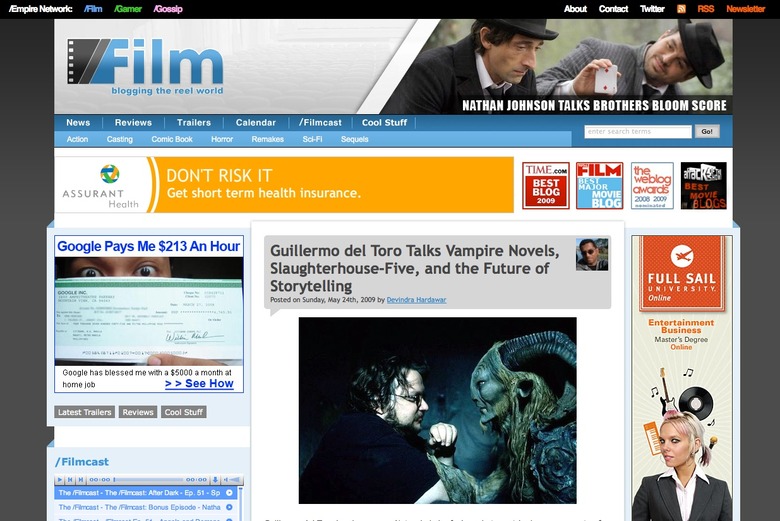Screen dimensions: 780x521
Task: Open the News navigation tab
Action: (x=78, y=122)
